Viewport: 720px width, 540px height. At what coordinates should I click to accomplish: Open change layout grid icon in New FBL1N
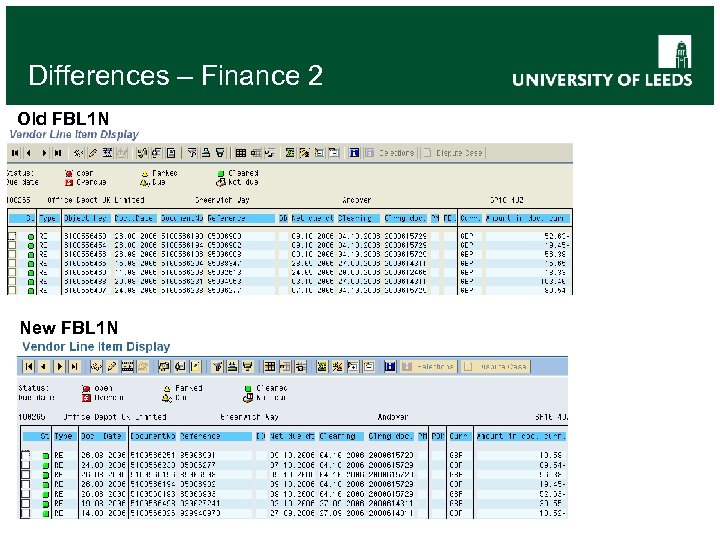click(x=270, y=366)
